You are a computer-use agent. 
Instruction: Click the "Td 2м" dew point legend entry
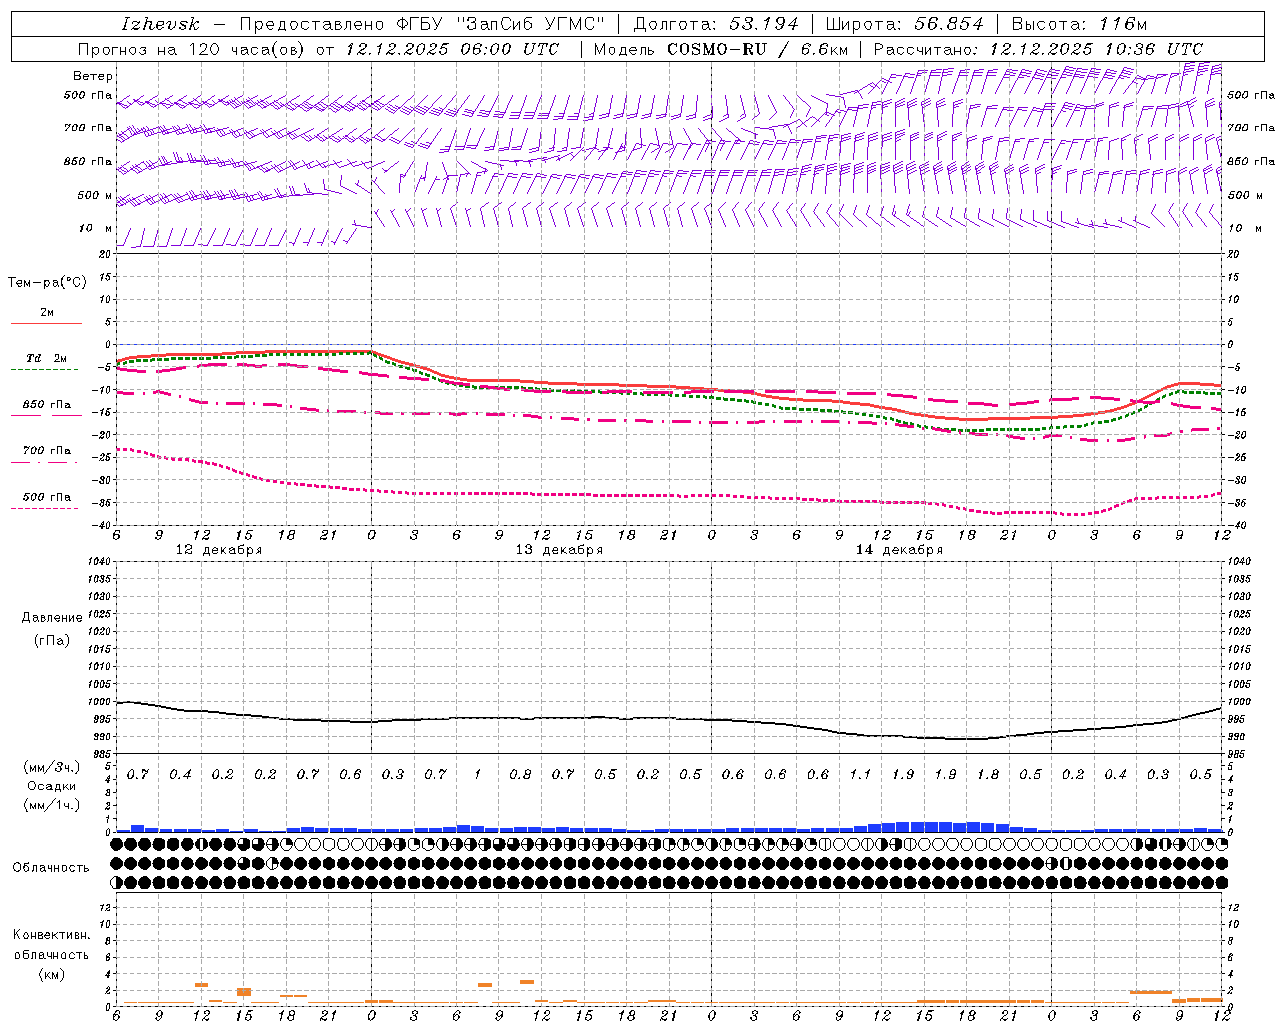(47, 358)
